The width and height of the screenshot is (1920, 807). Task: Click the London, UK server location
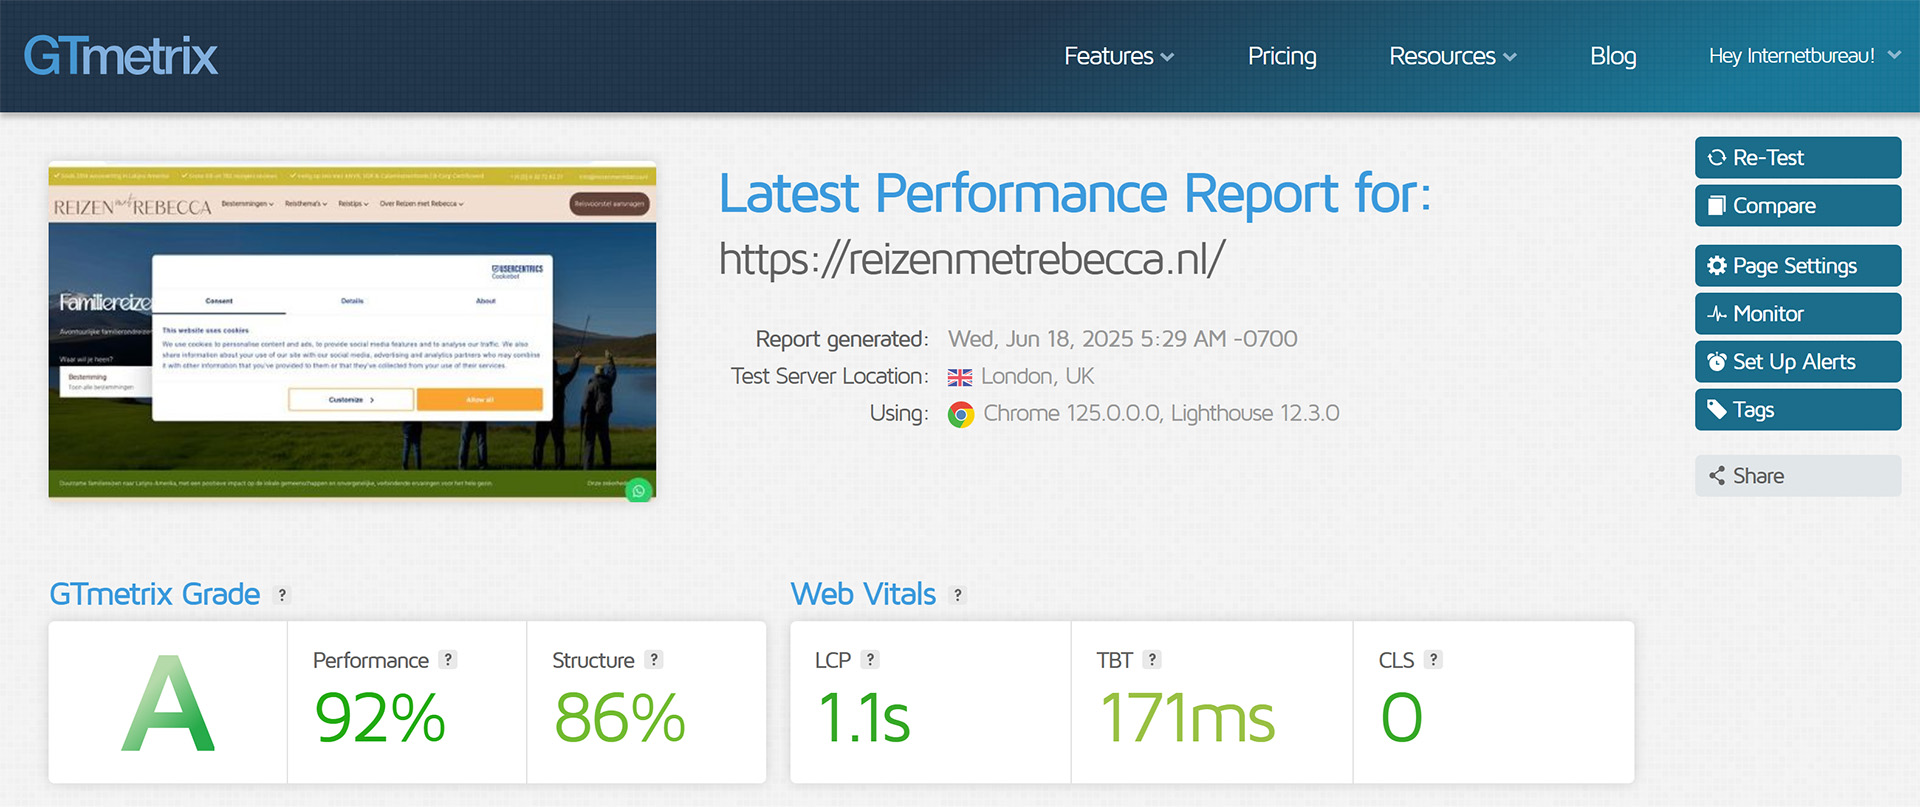tap(1038, 377)
